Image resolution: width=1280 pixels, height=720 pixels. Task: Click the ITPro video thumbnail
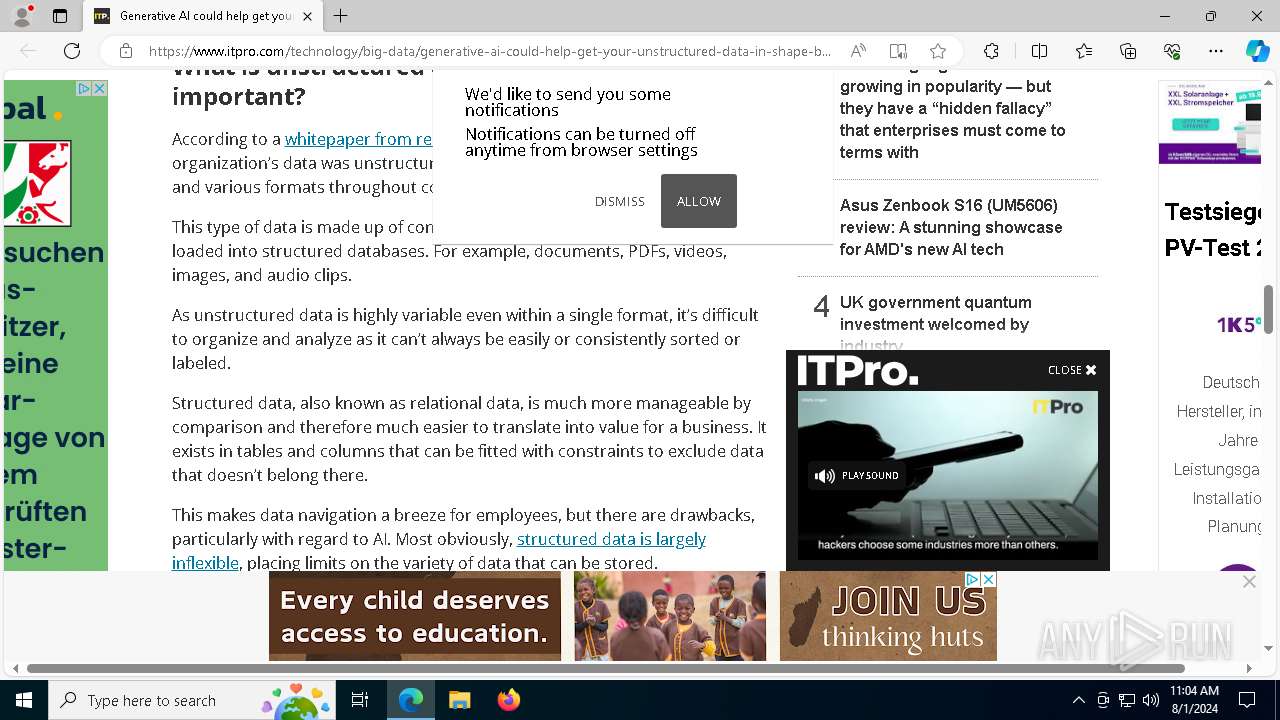(948, 475)
